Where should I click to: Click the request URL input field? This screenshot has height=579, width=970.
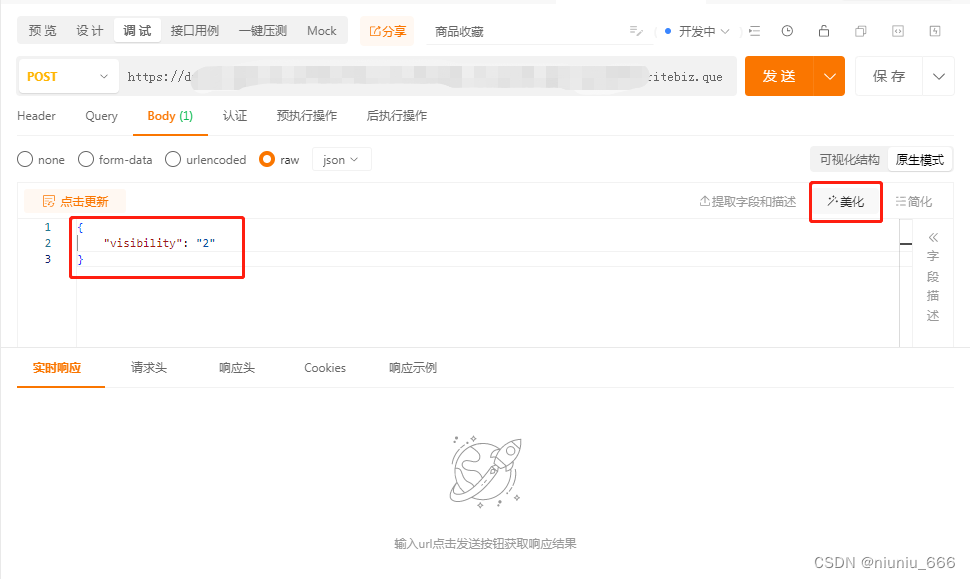click(427, 76)
